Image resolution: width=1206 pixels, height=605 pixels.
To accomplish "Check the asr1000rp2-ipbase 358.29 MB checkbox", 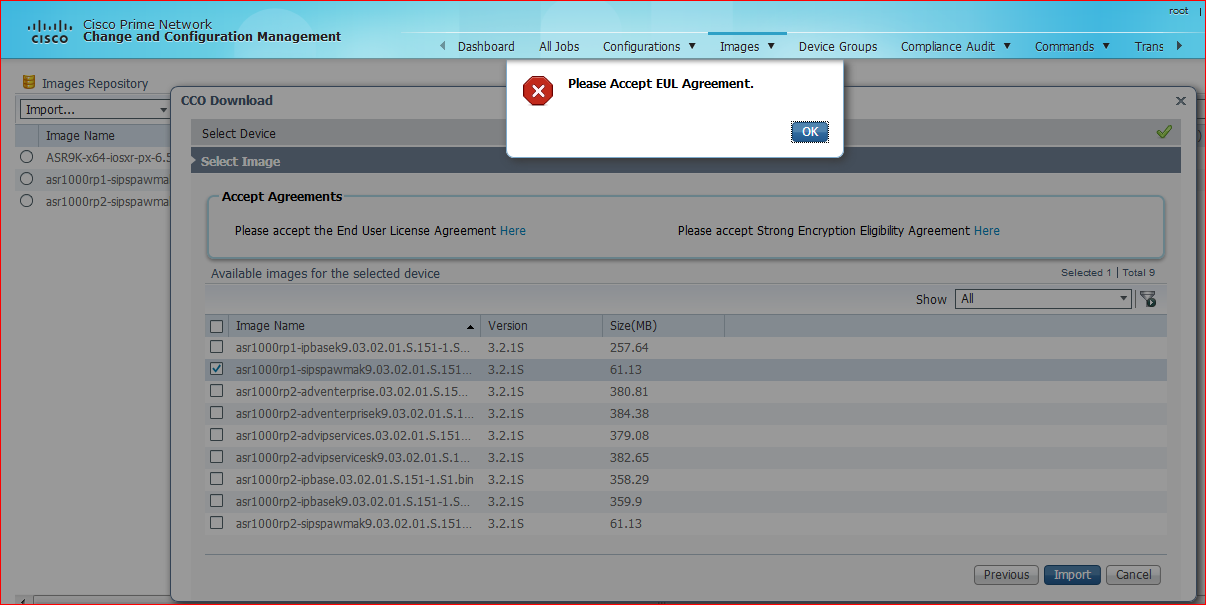I will [x=217, y=479].
